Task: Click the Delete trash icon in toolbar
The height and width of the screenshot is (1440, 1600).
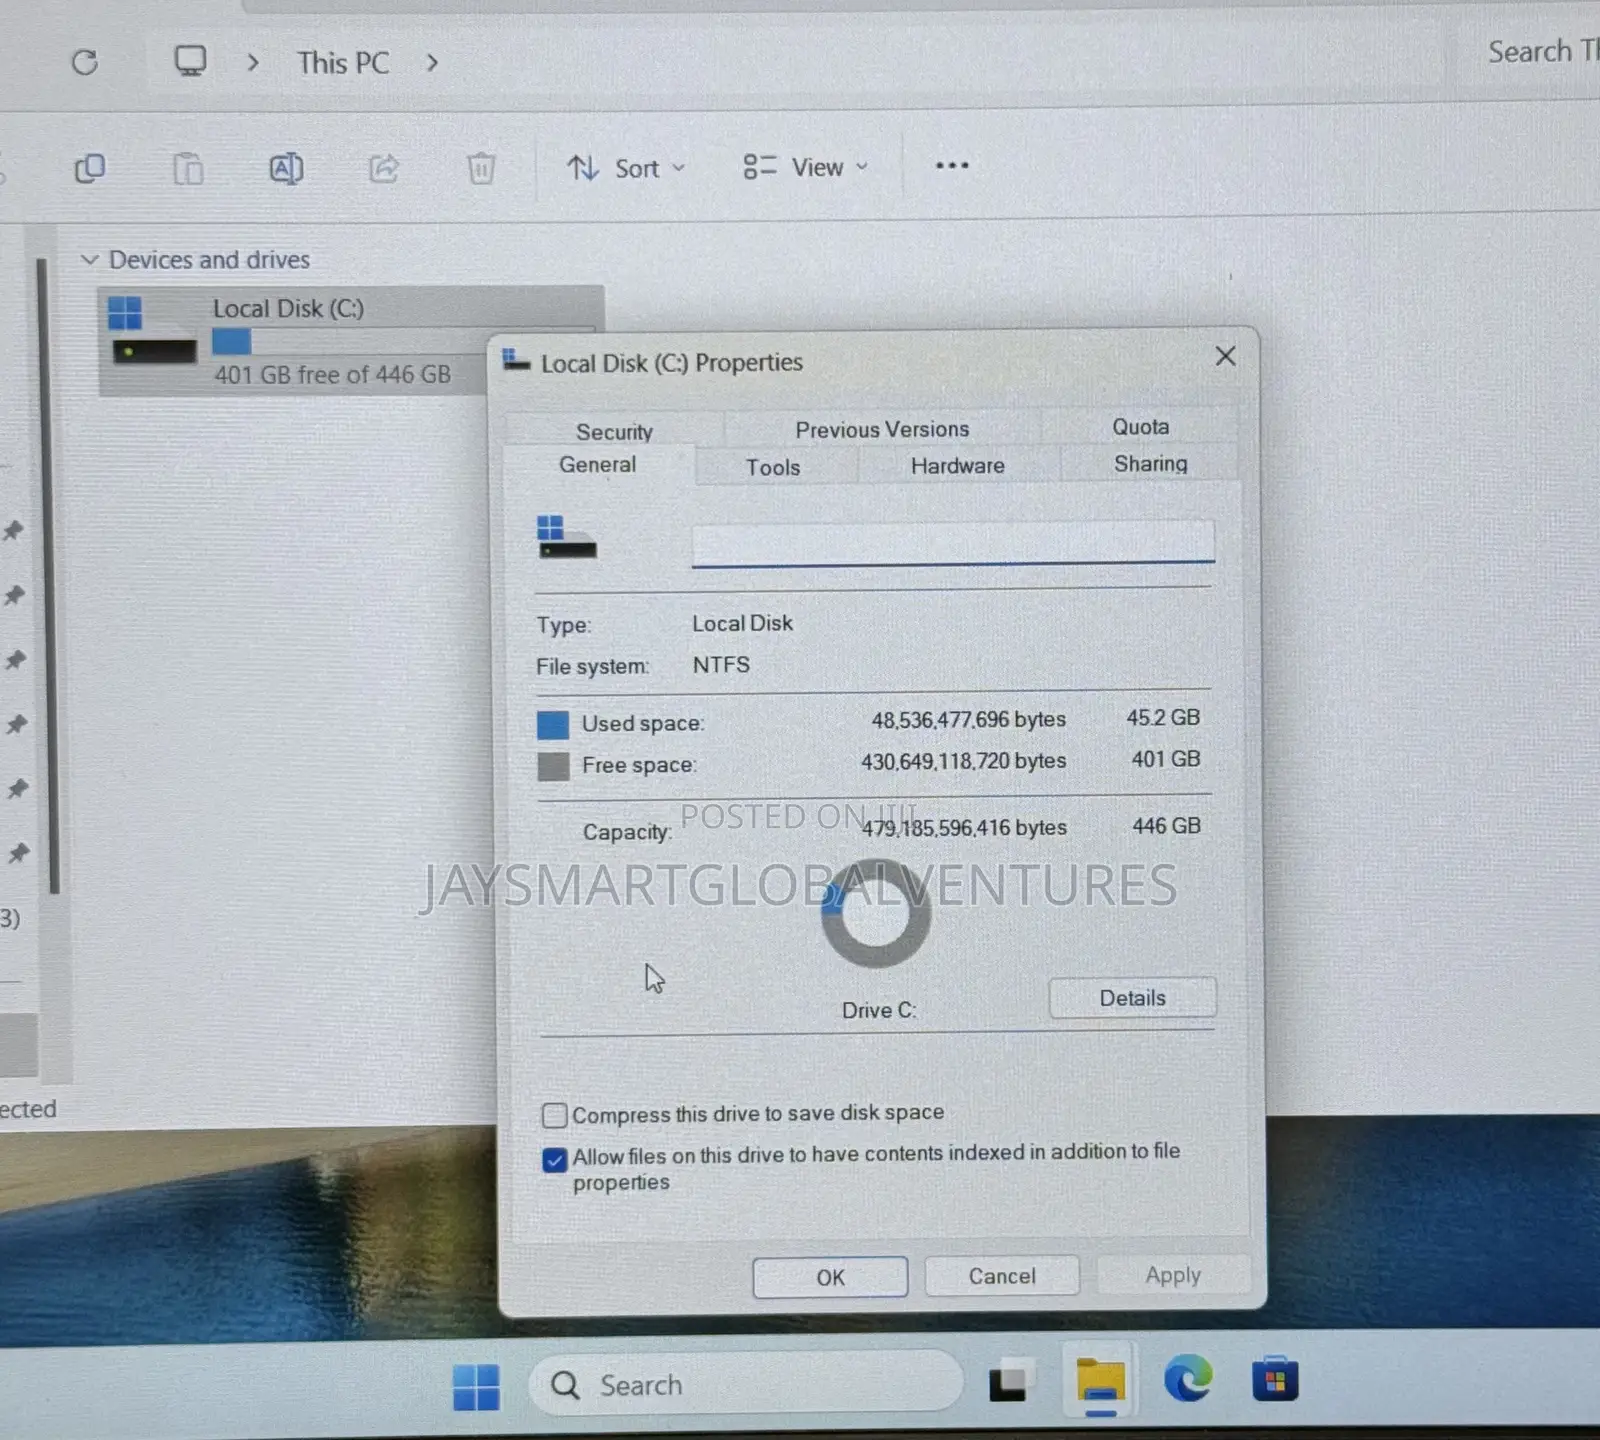Action: (481, 168)
